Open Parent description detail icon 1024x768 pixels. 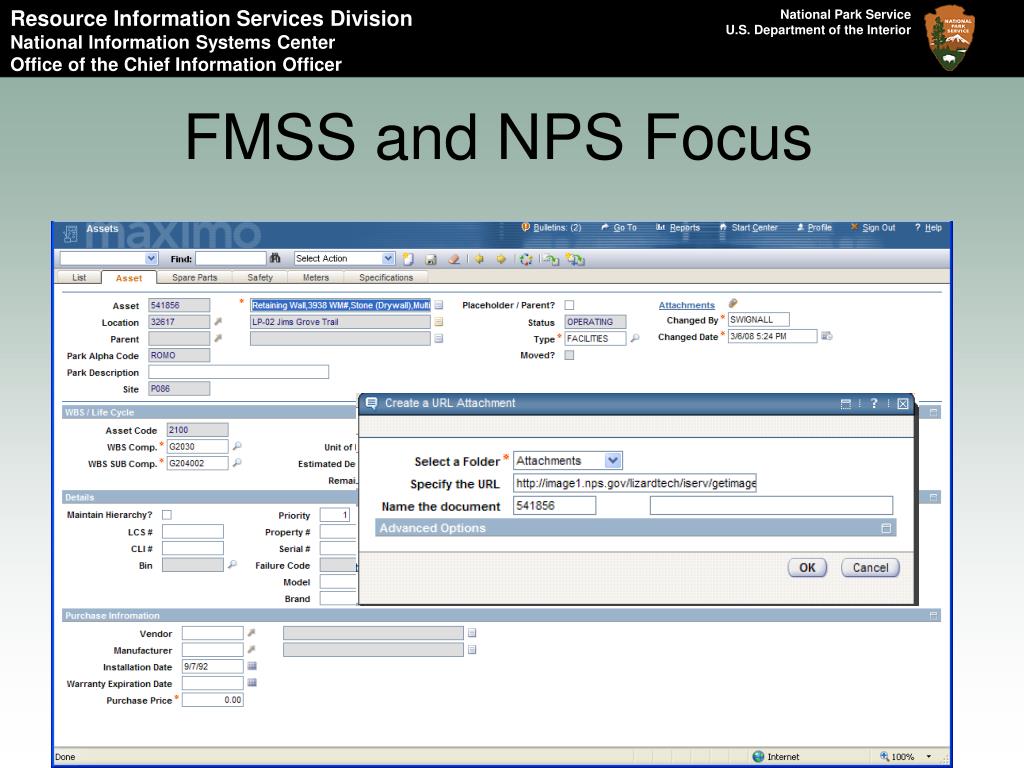click(x=439, y=338)
